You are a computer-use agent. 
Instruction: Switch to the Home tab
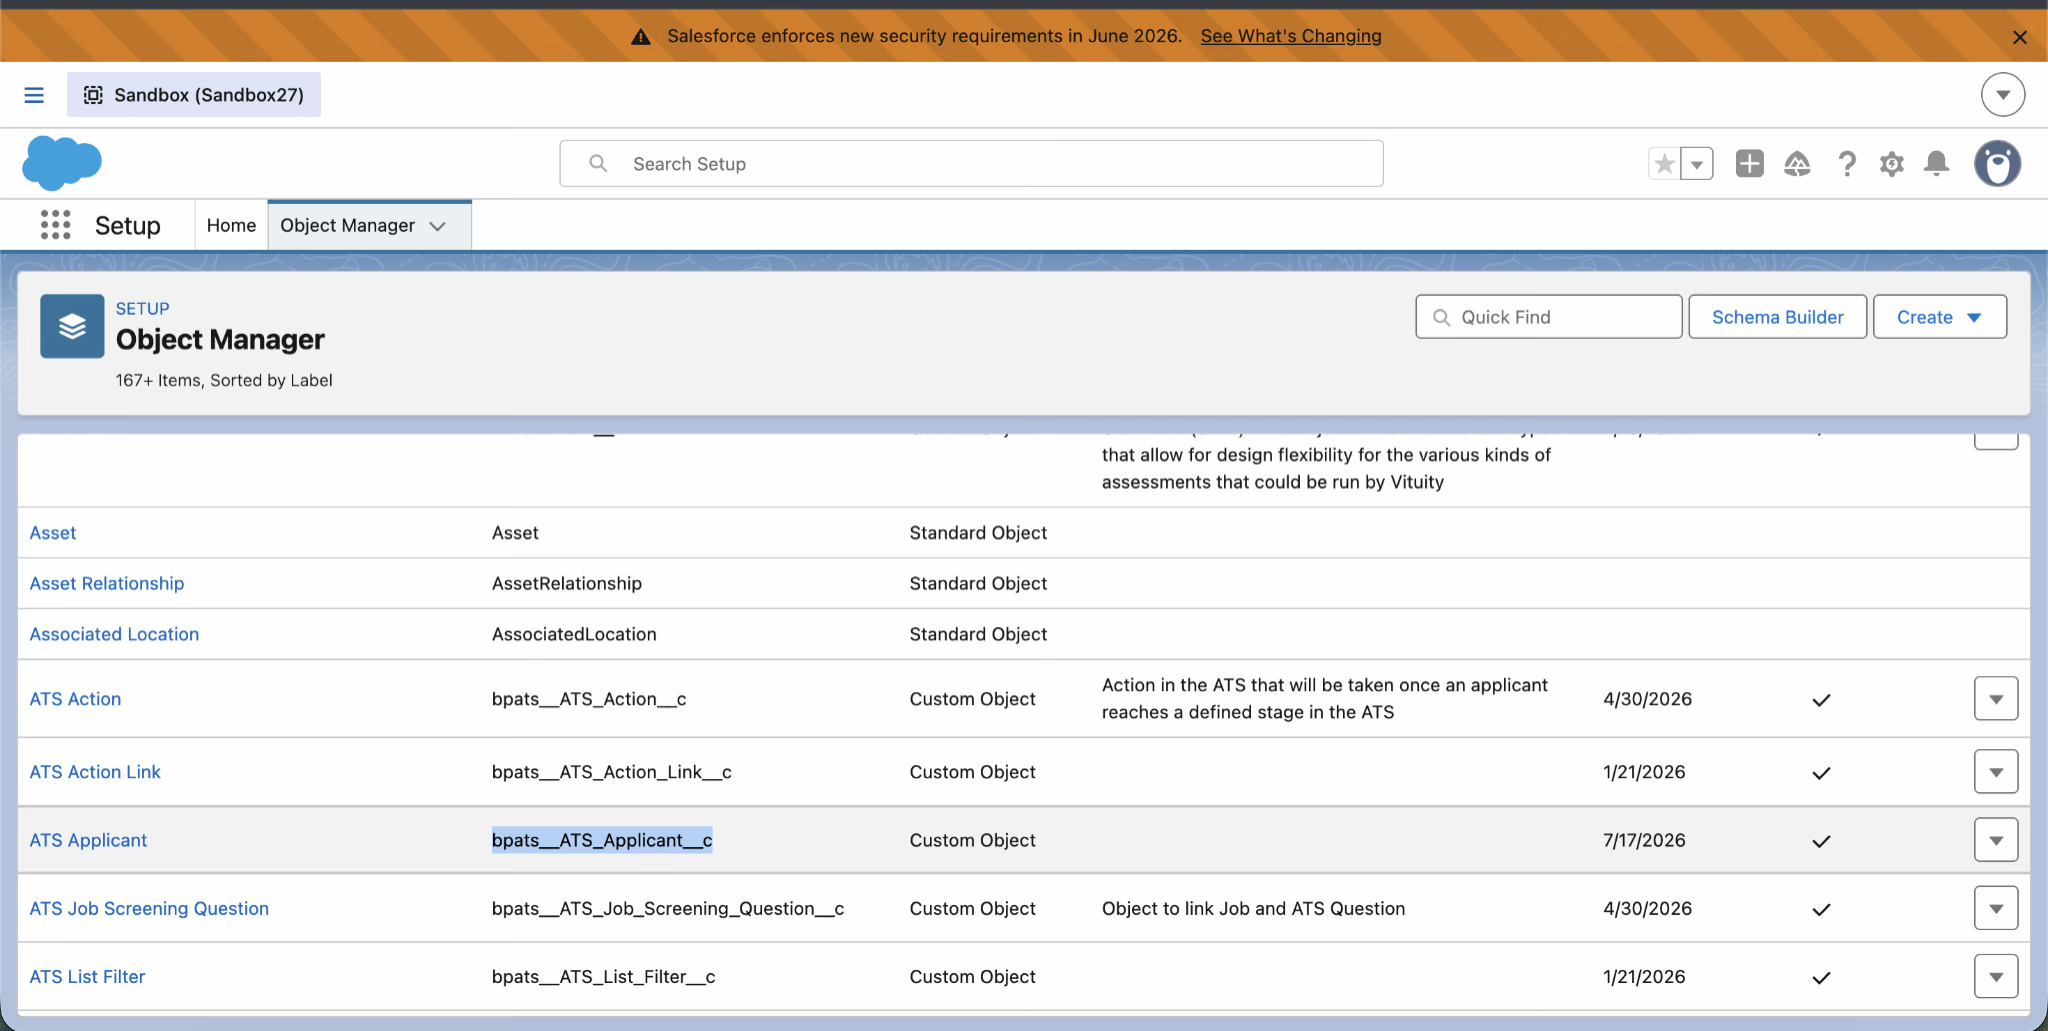tap(231, 226)
